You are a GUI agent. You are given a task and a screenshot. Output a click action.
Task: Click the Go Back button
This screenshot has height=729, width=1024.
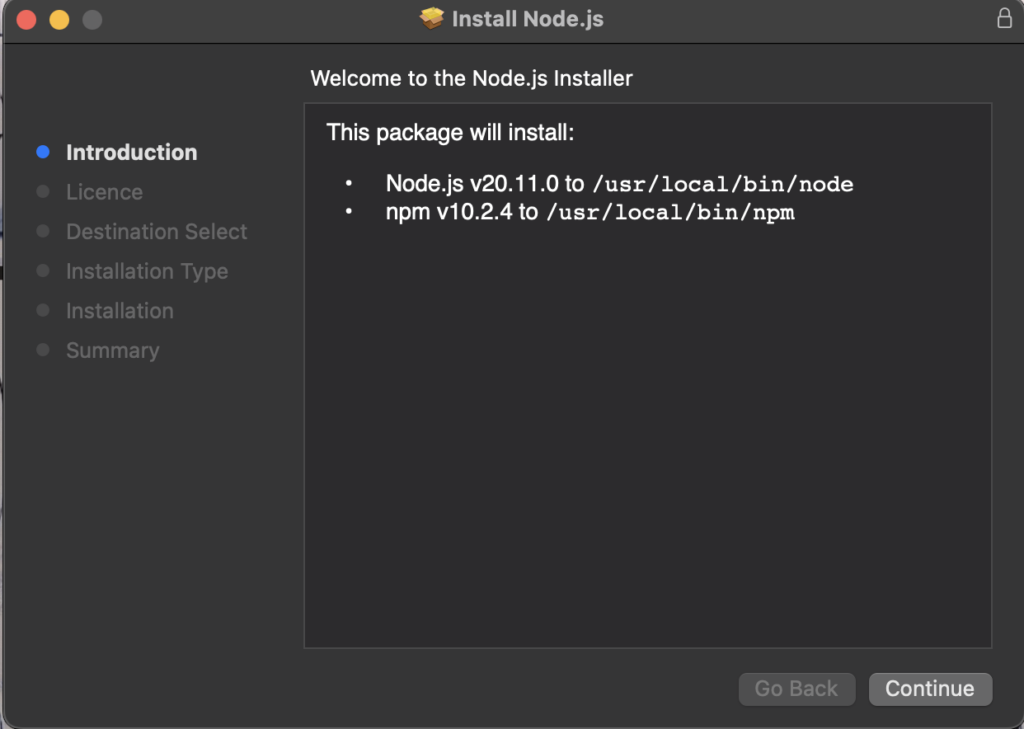click(x=797, y=689)
